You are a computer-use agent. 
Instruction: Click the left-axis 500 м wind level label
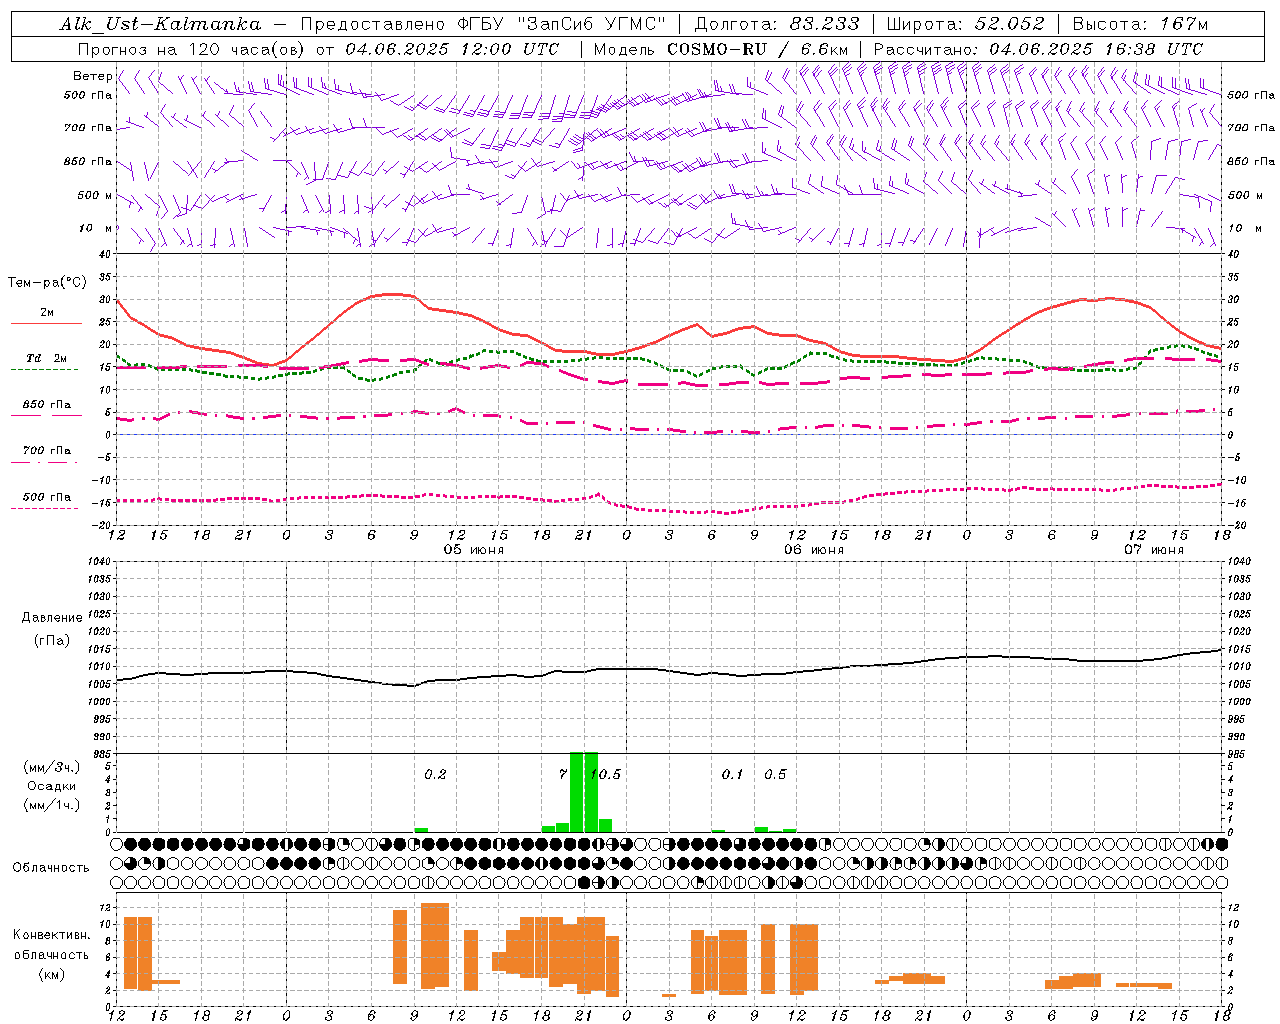tap(95, 195)
